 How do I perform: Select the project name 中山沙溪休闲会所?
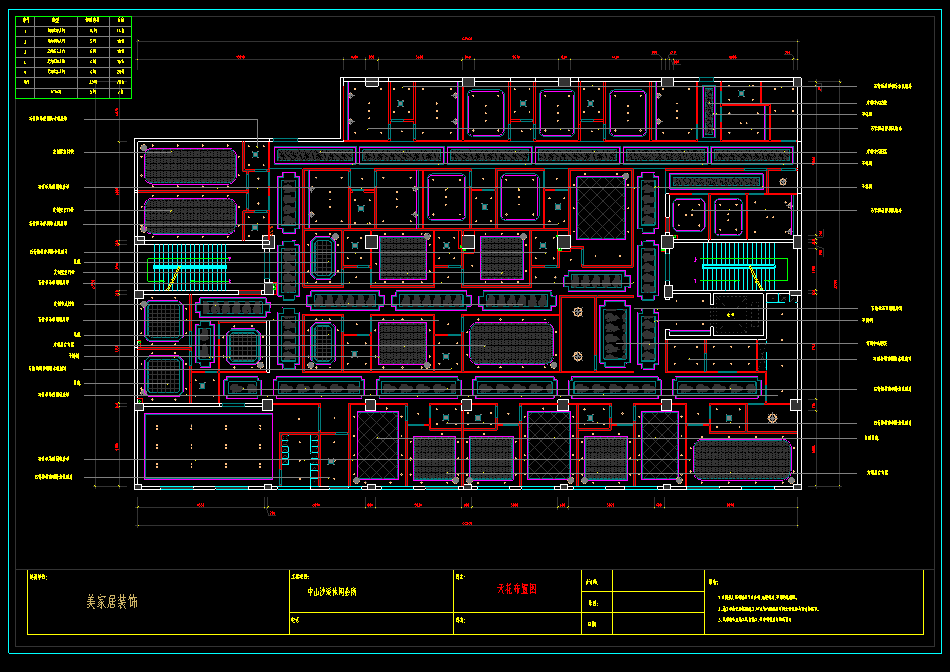(x=331, y=591)
